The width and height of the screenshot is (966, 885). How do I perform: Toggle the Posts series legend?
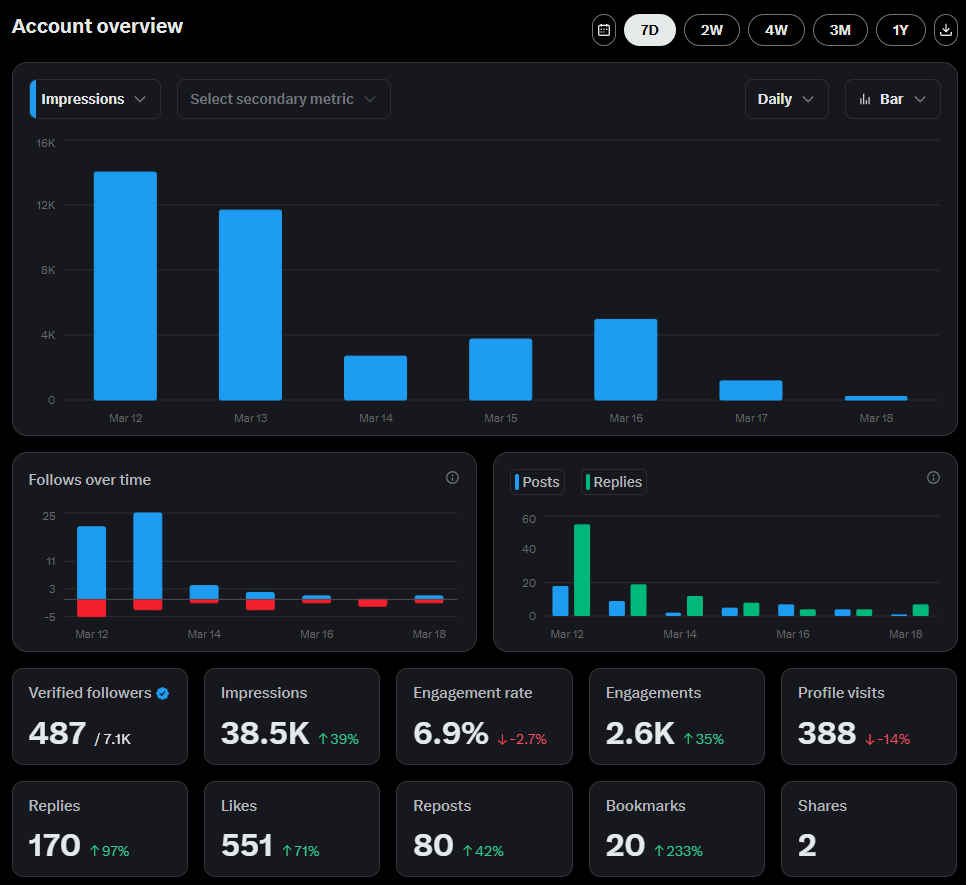pyautogui.click(x=537, y=482)
